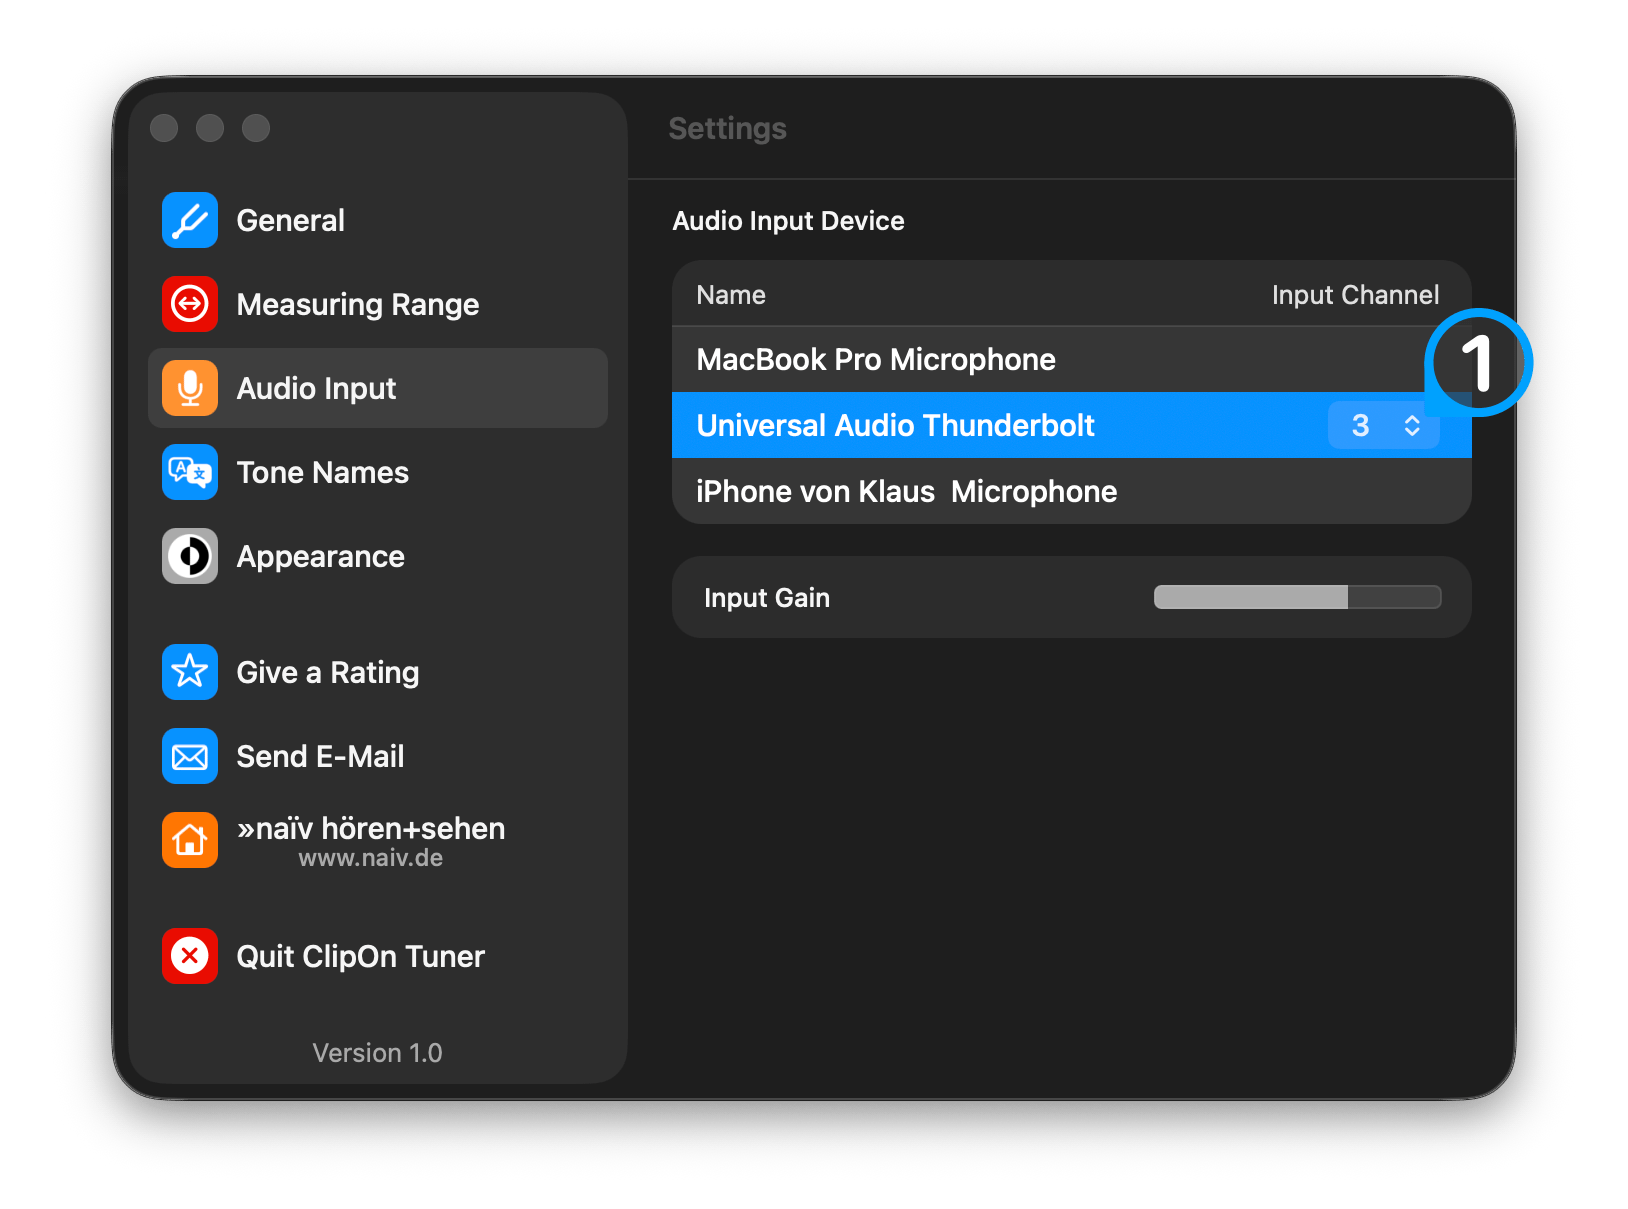Click the Tone Names translation icon
The width and height of the screenshot is (1628, 1209).
click(x=190, y=472)
